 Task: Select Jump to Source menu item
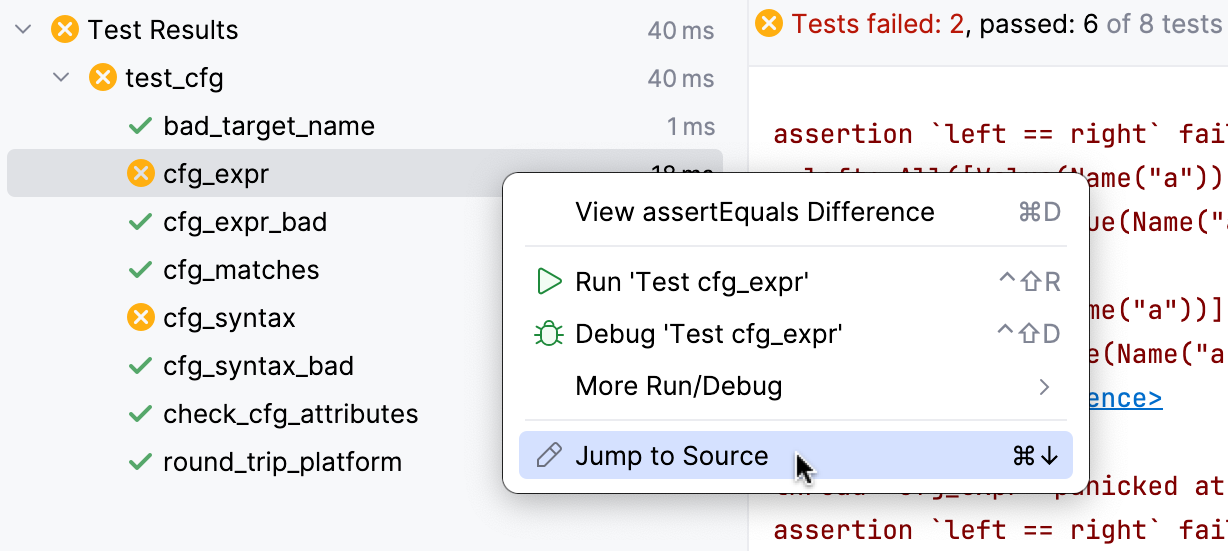[671, 456]
